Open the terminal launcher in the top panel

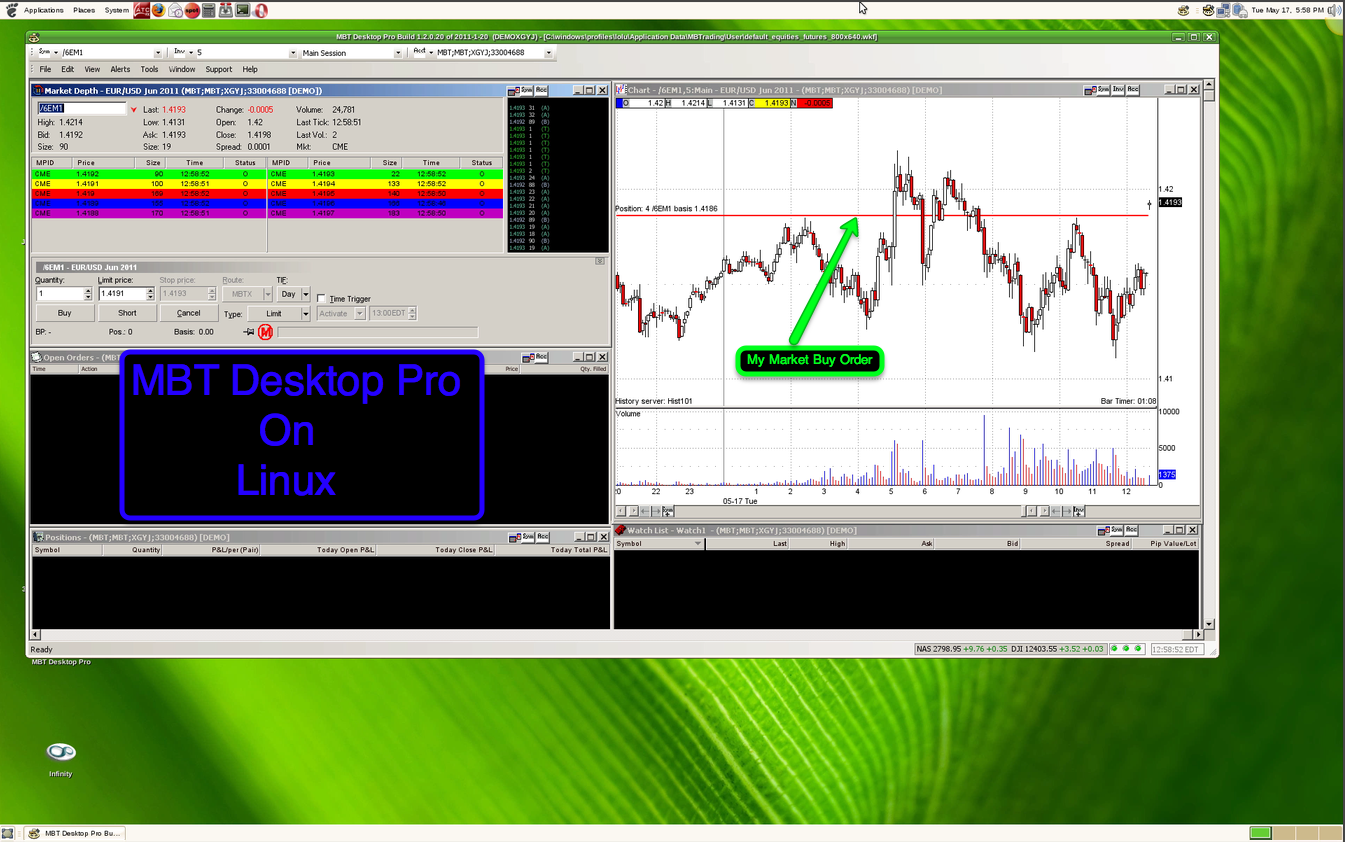pyautogui.click(x=243, y=10)
